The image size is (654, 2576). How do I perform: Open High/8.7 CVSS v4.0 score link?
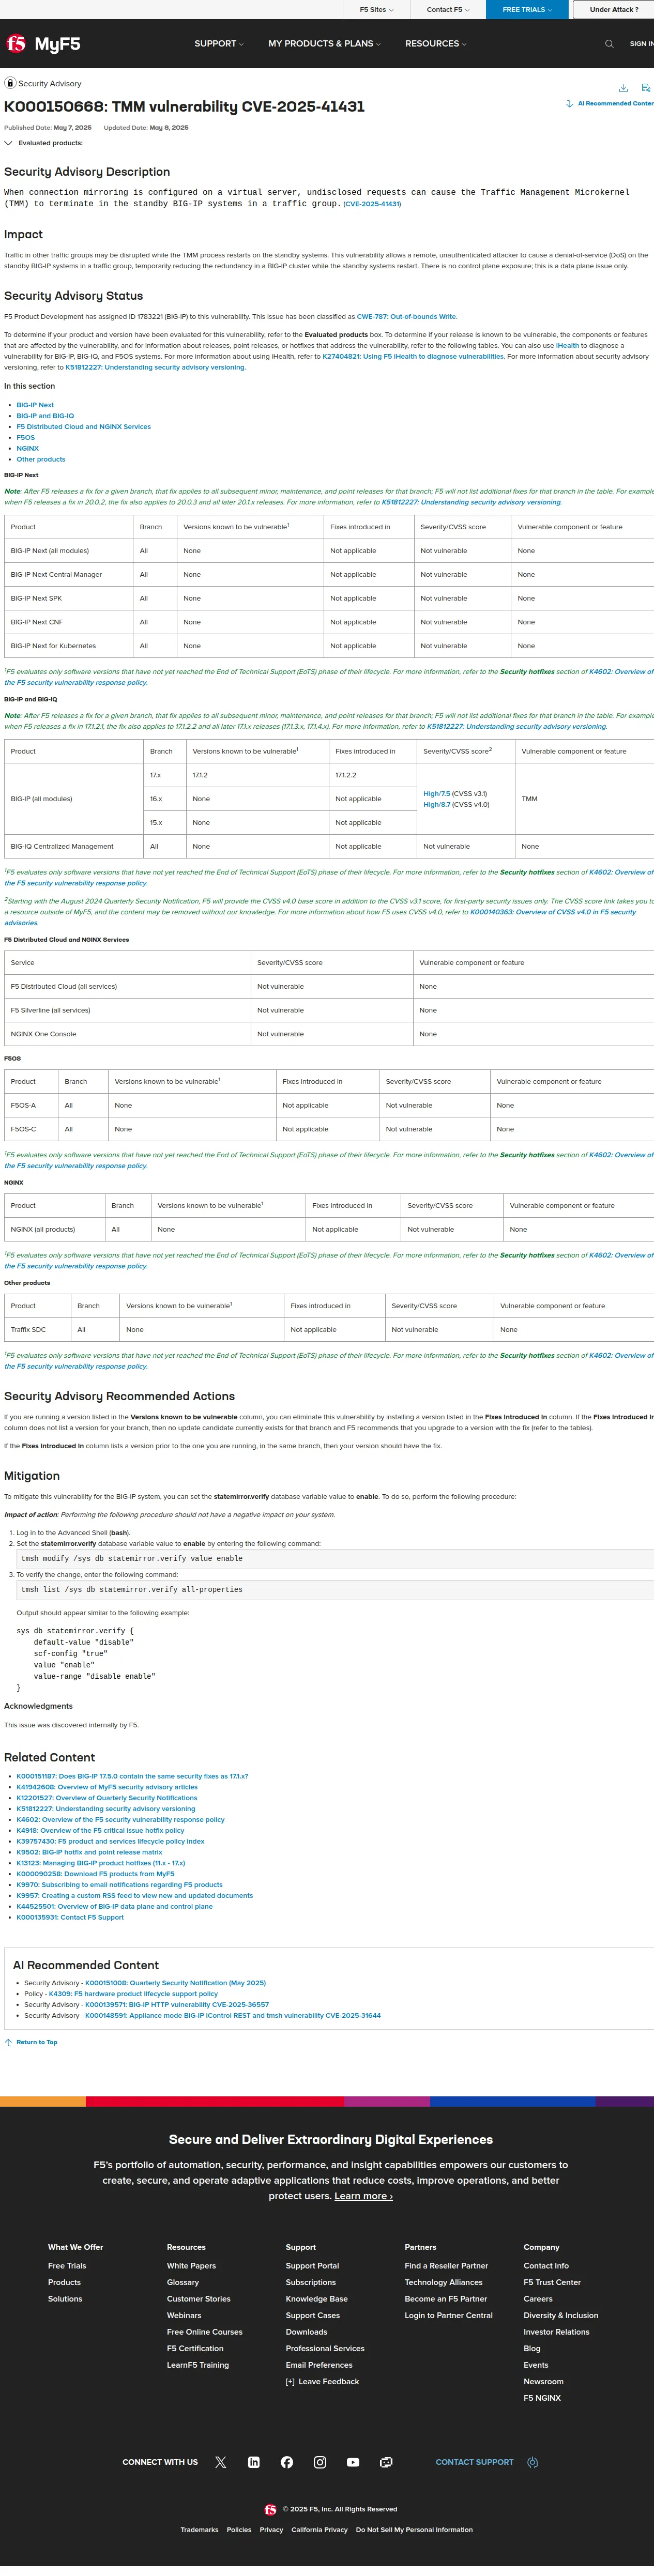pyautogui.click(x=436, y=805)
